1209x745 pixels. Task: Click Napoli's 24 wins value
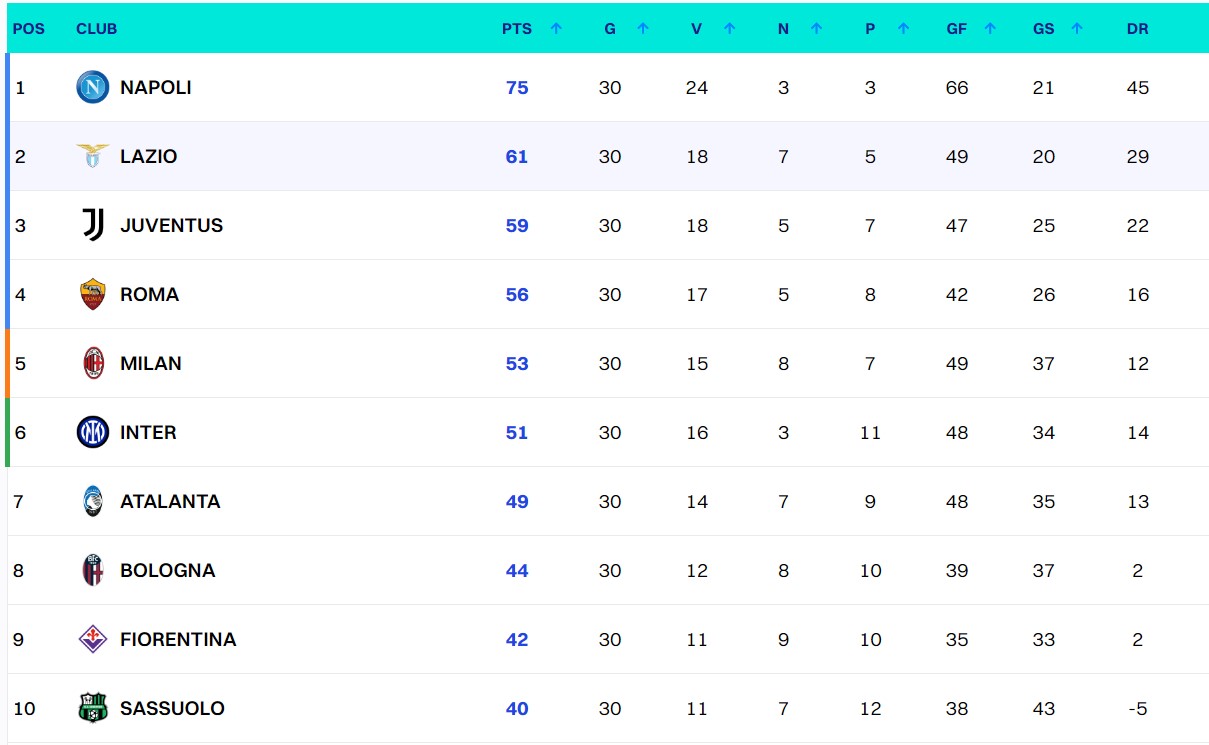pos(697,87)
